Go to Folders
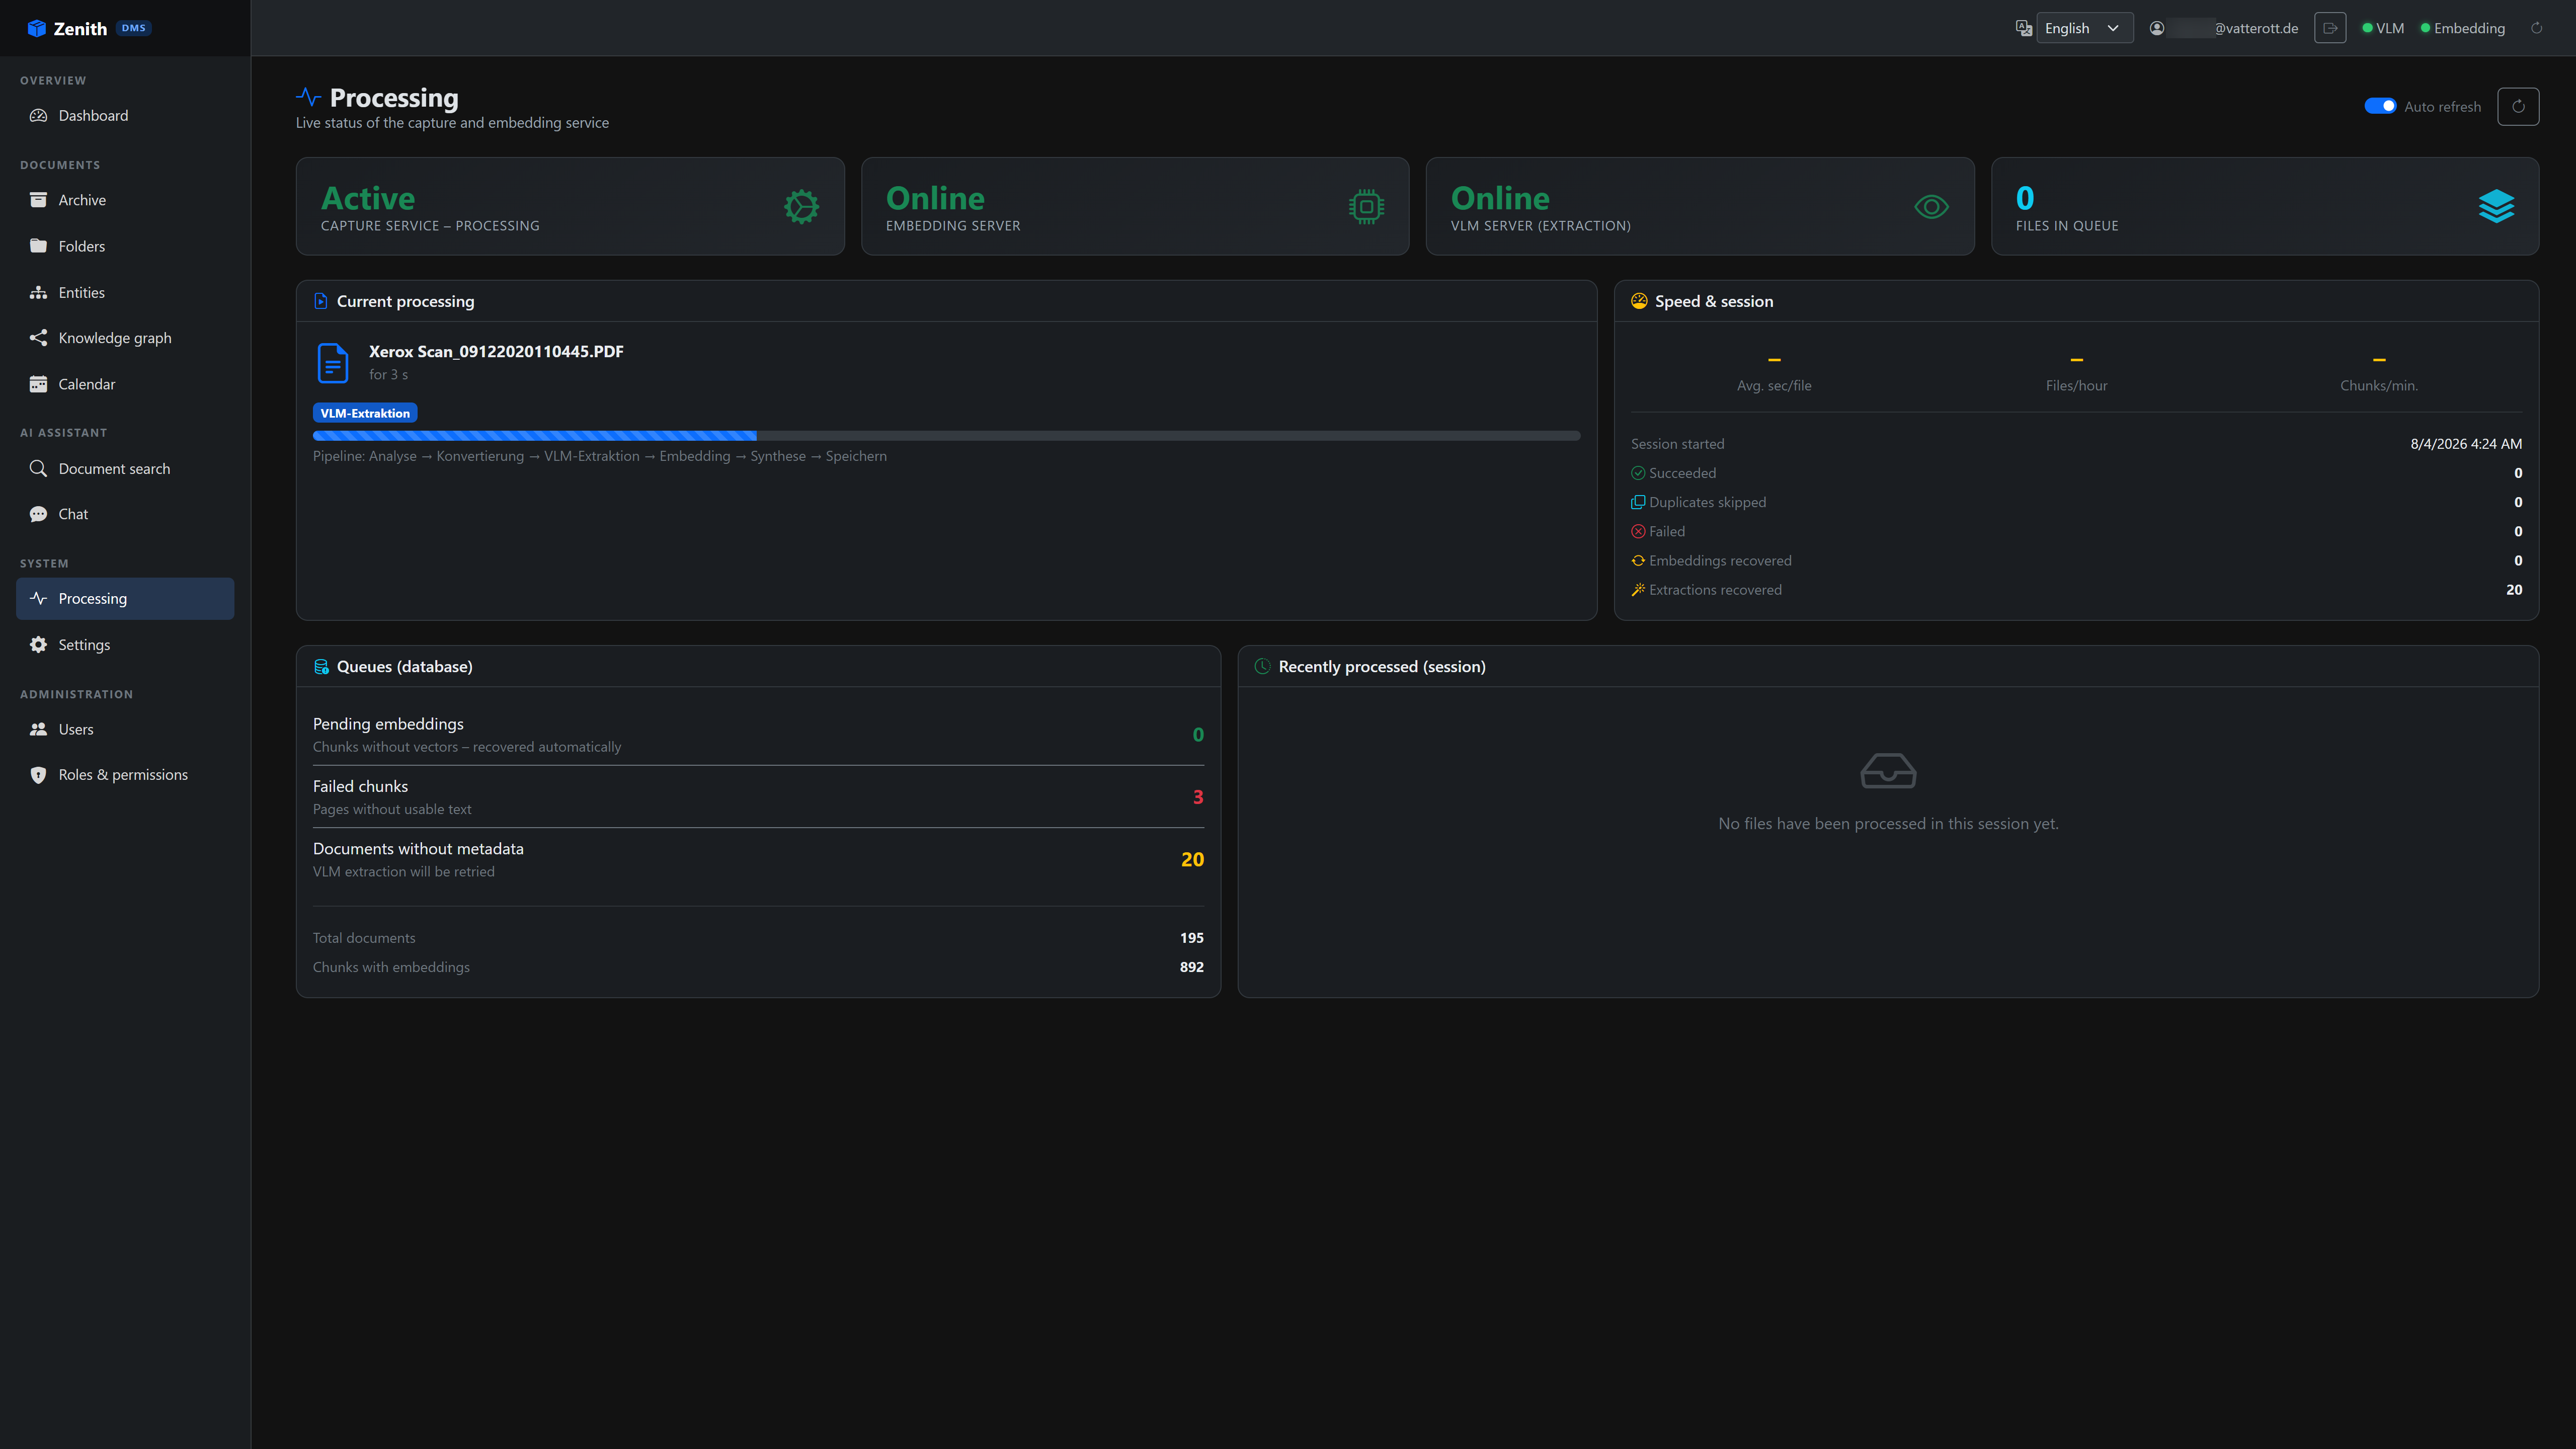The image size is (2576, 1449). 125,246
